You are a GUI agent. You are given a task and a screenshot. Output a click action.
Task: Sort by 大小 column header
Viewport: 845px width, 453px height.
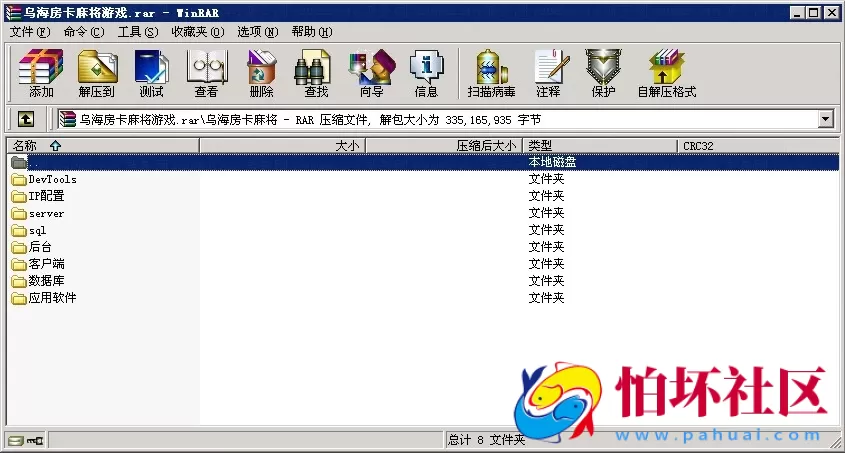(x=283, y=145)
